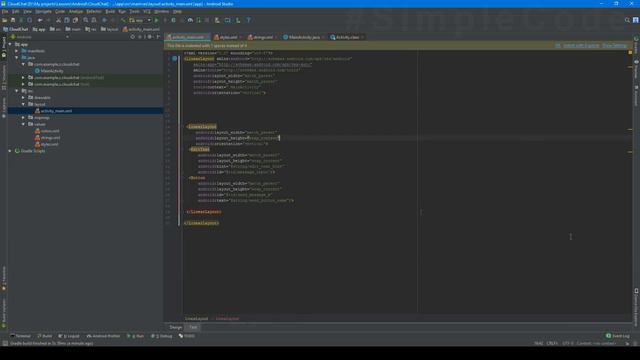Click the gutter icon beside LinearLayout line

click(x=174, y=59)
